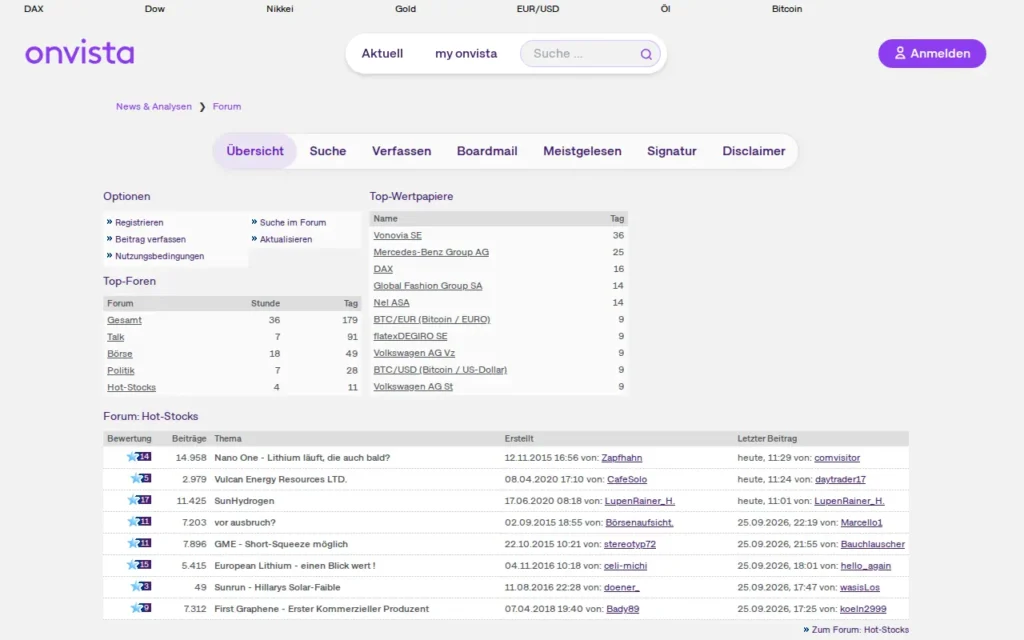
Task: Select EUR/USD in the top ticker bar
Action: pyautogui.click(x=537, y=8)
